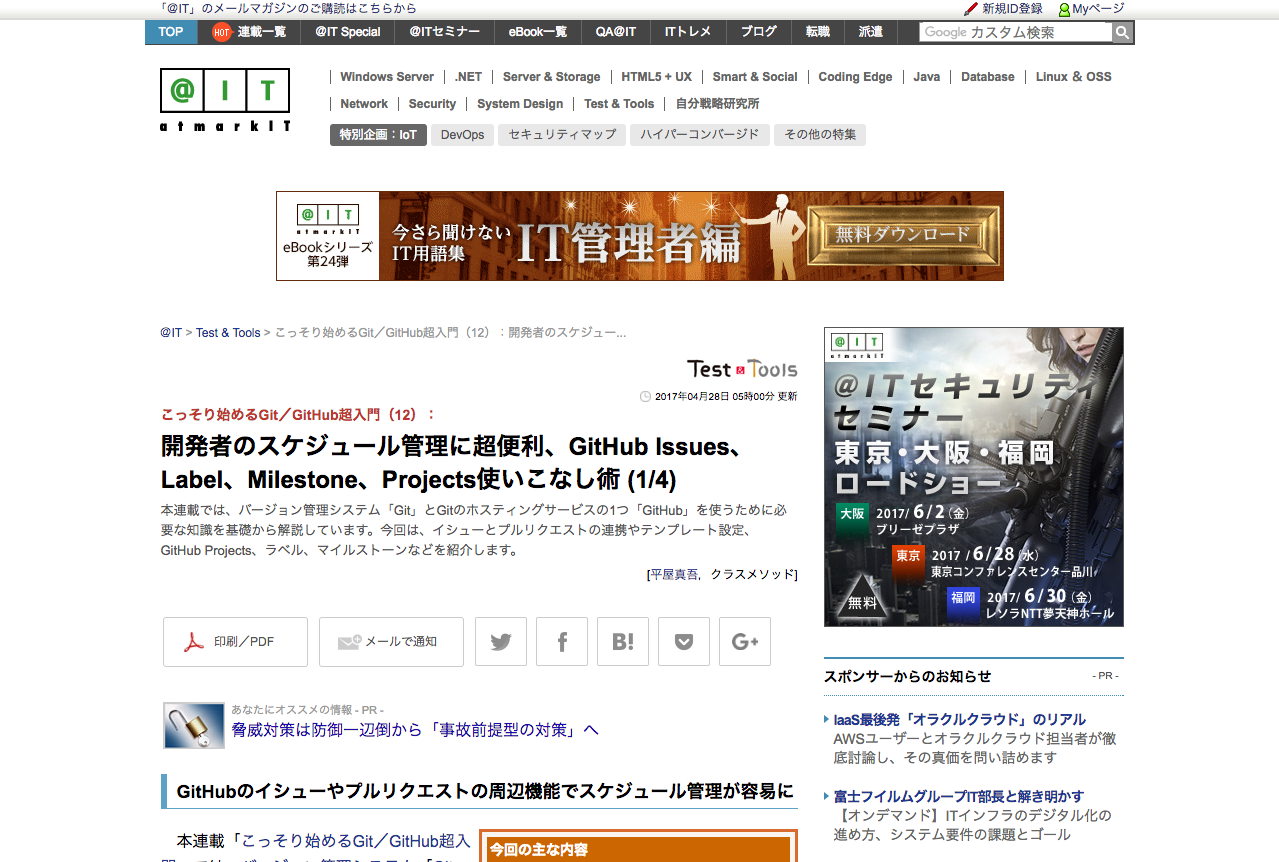
Task: Open @ITセミナー menu item
Action: coord(444,32)
